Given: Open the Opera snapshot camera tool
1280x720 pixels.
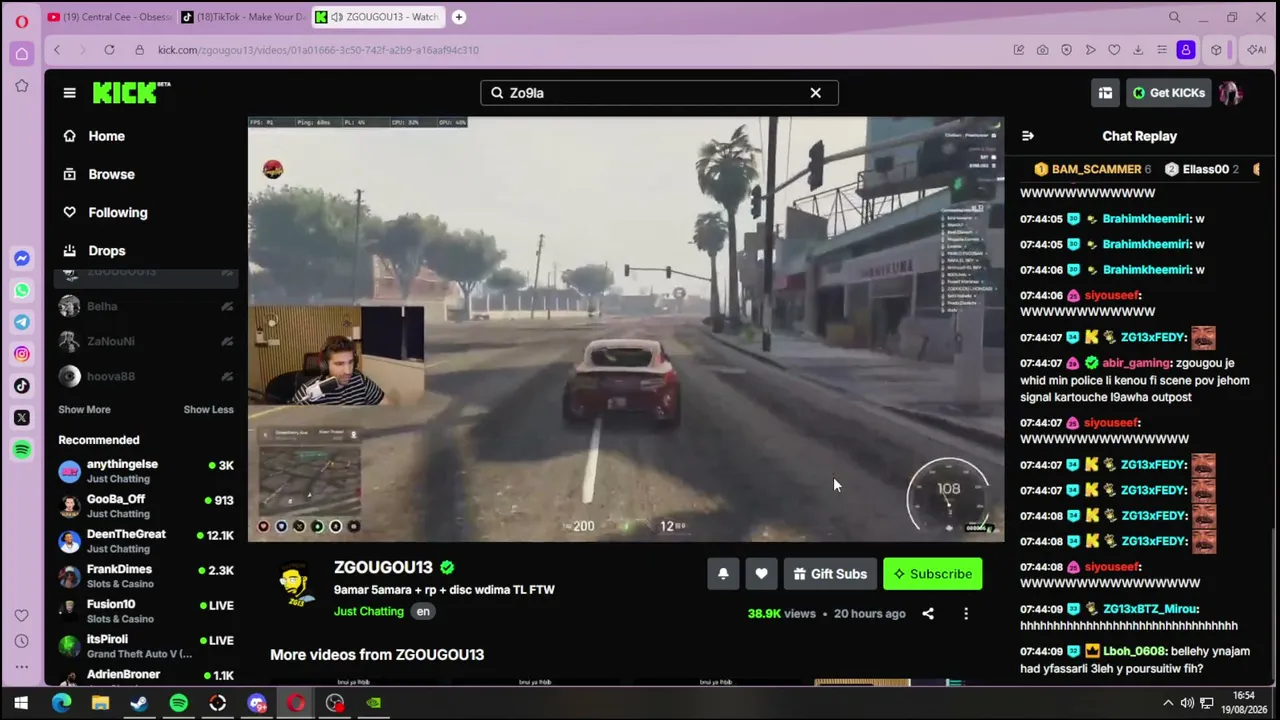Looking at the screenshot, I should point(1042,50).
